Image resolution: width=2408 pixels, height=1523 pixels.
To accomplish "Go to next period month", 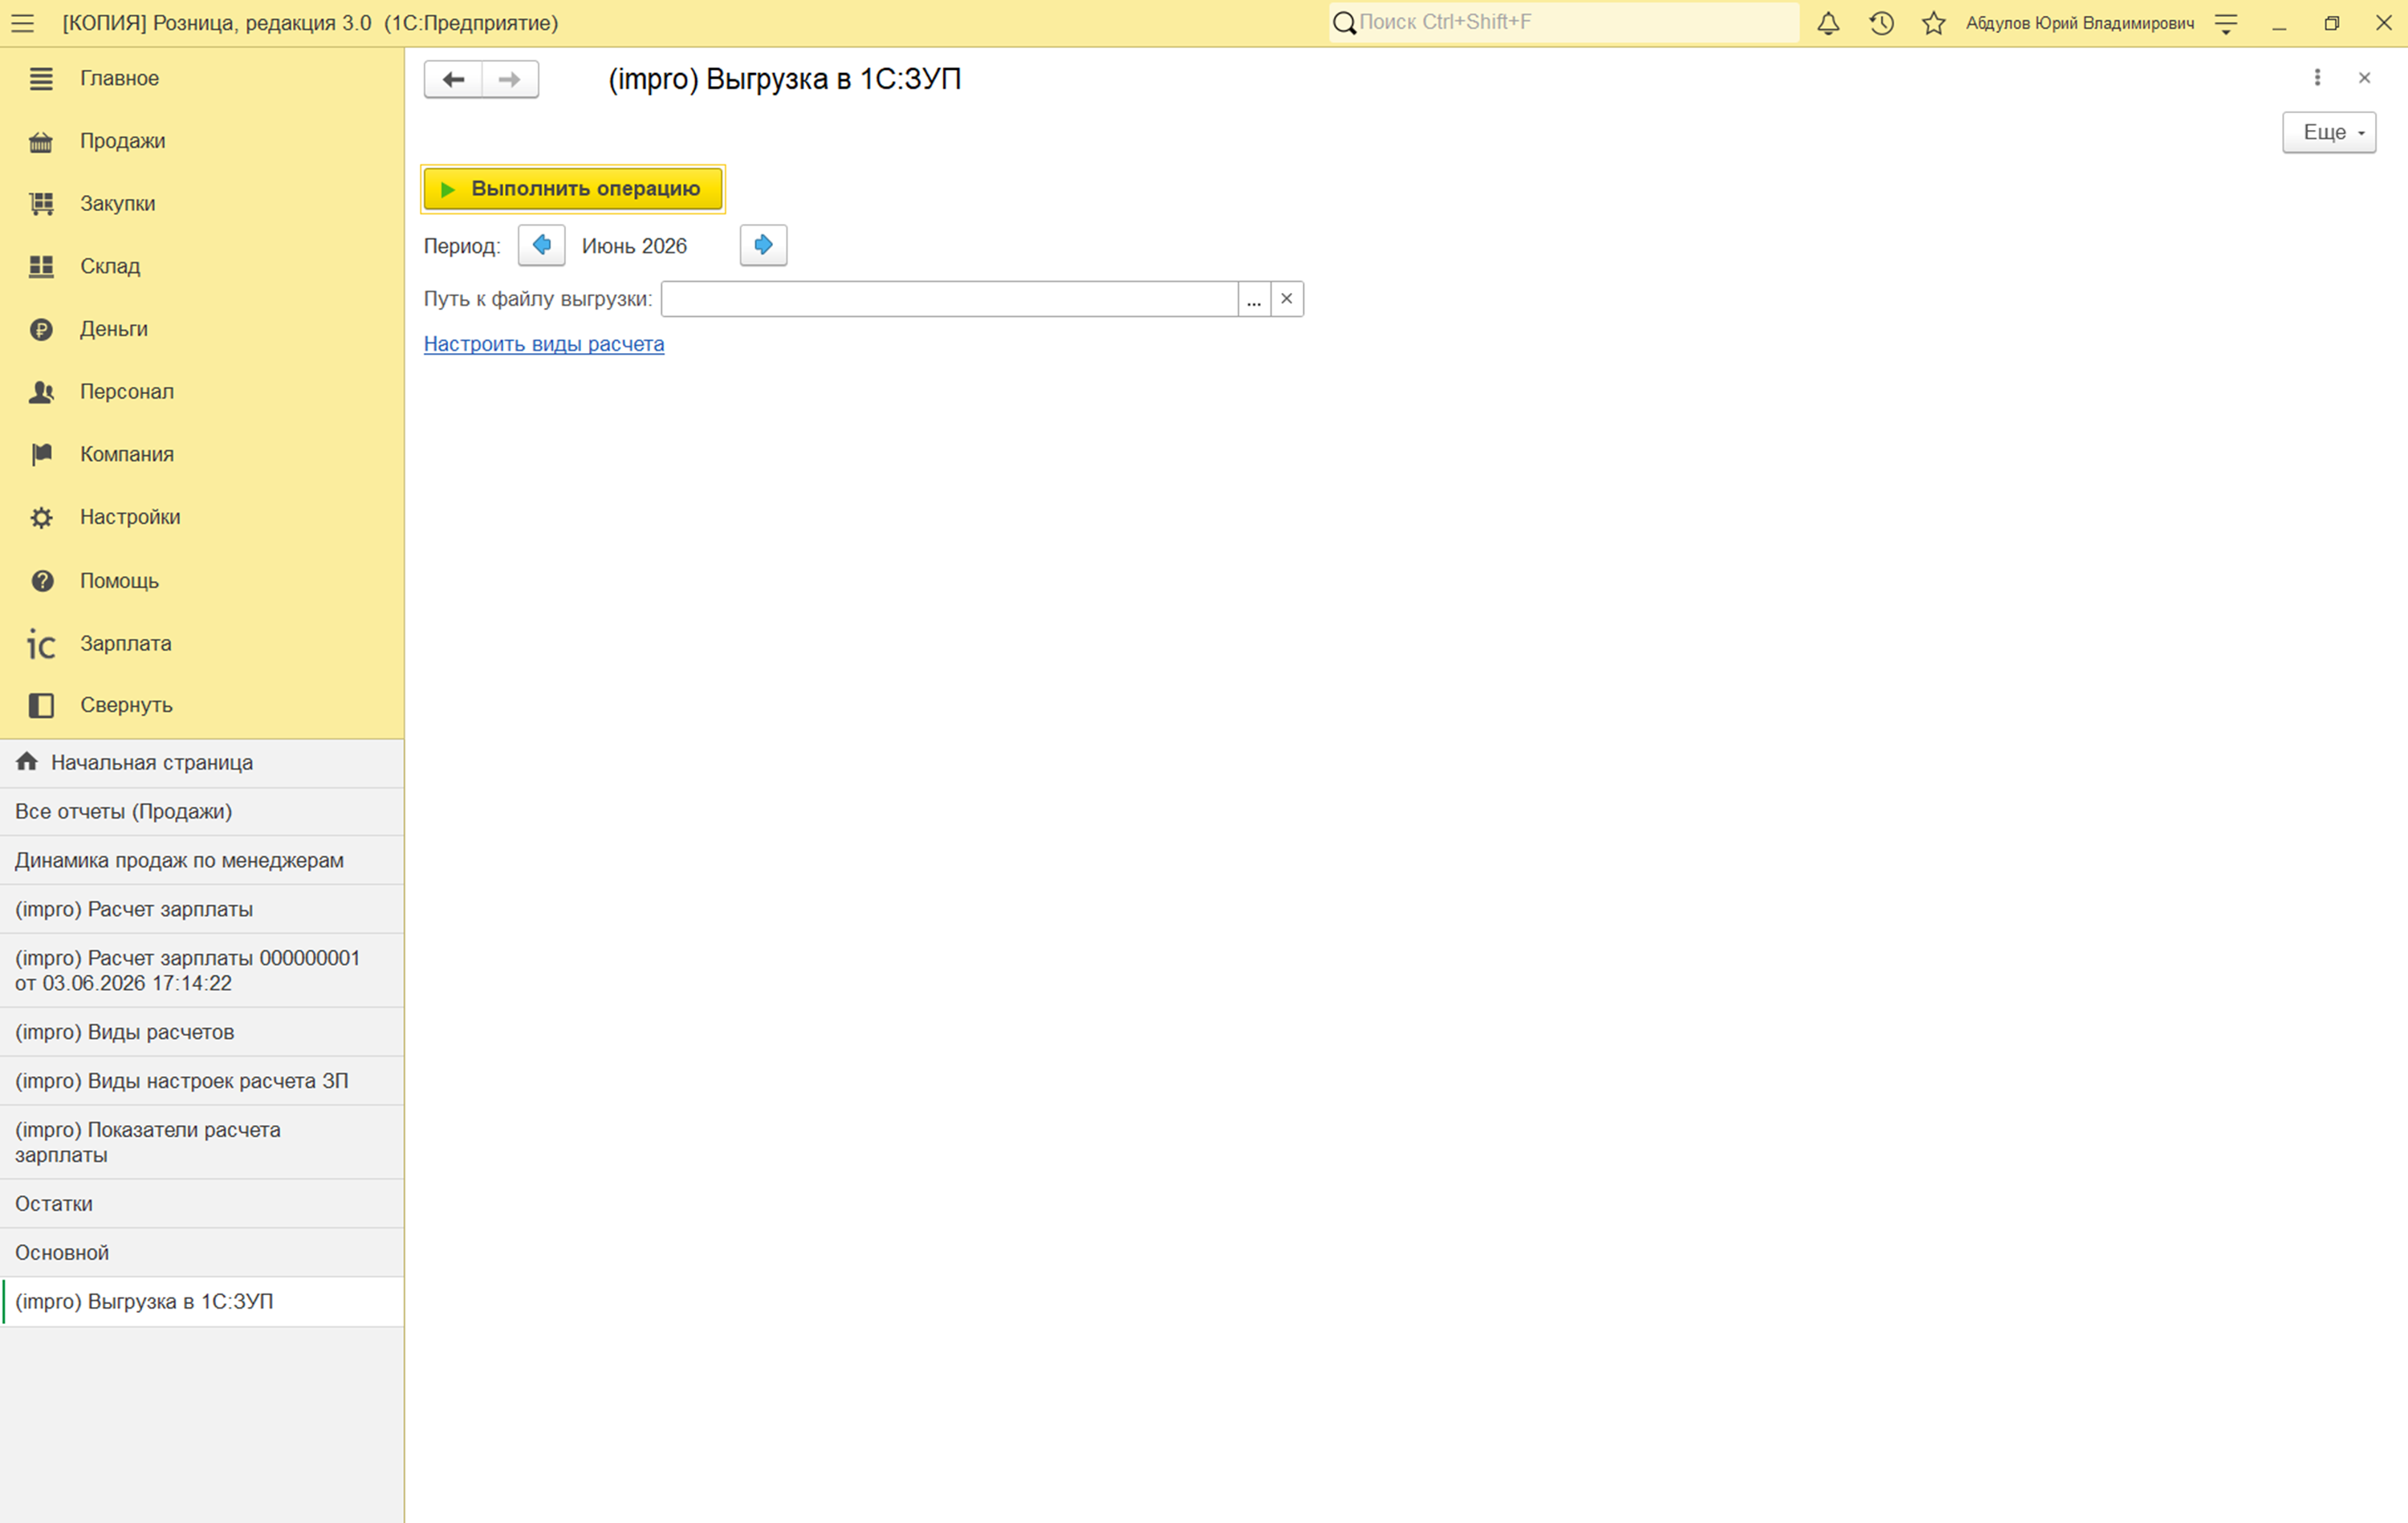I will (764, 245).
